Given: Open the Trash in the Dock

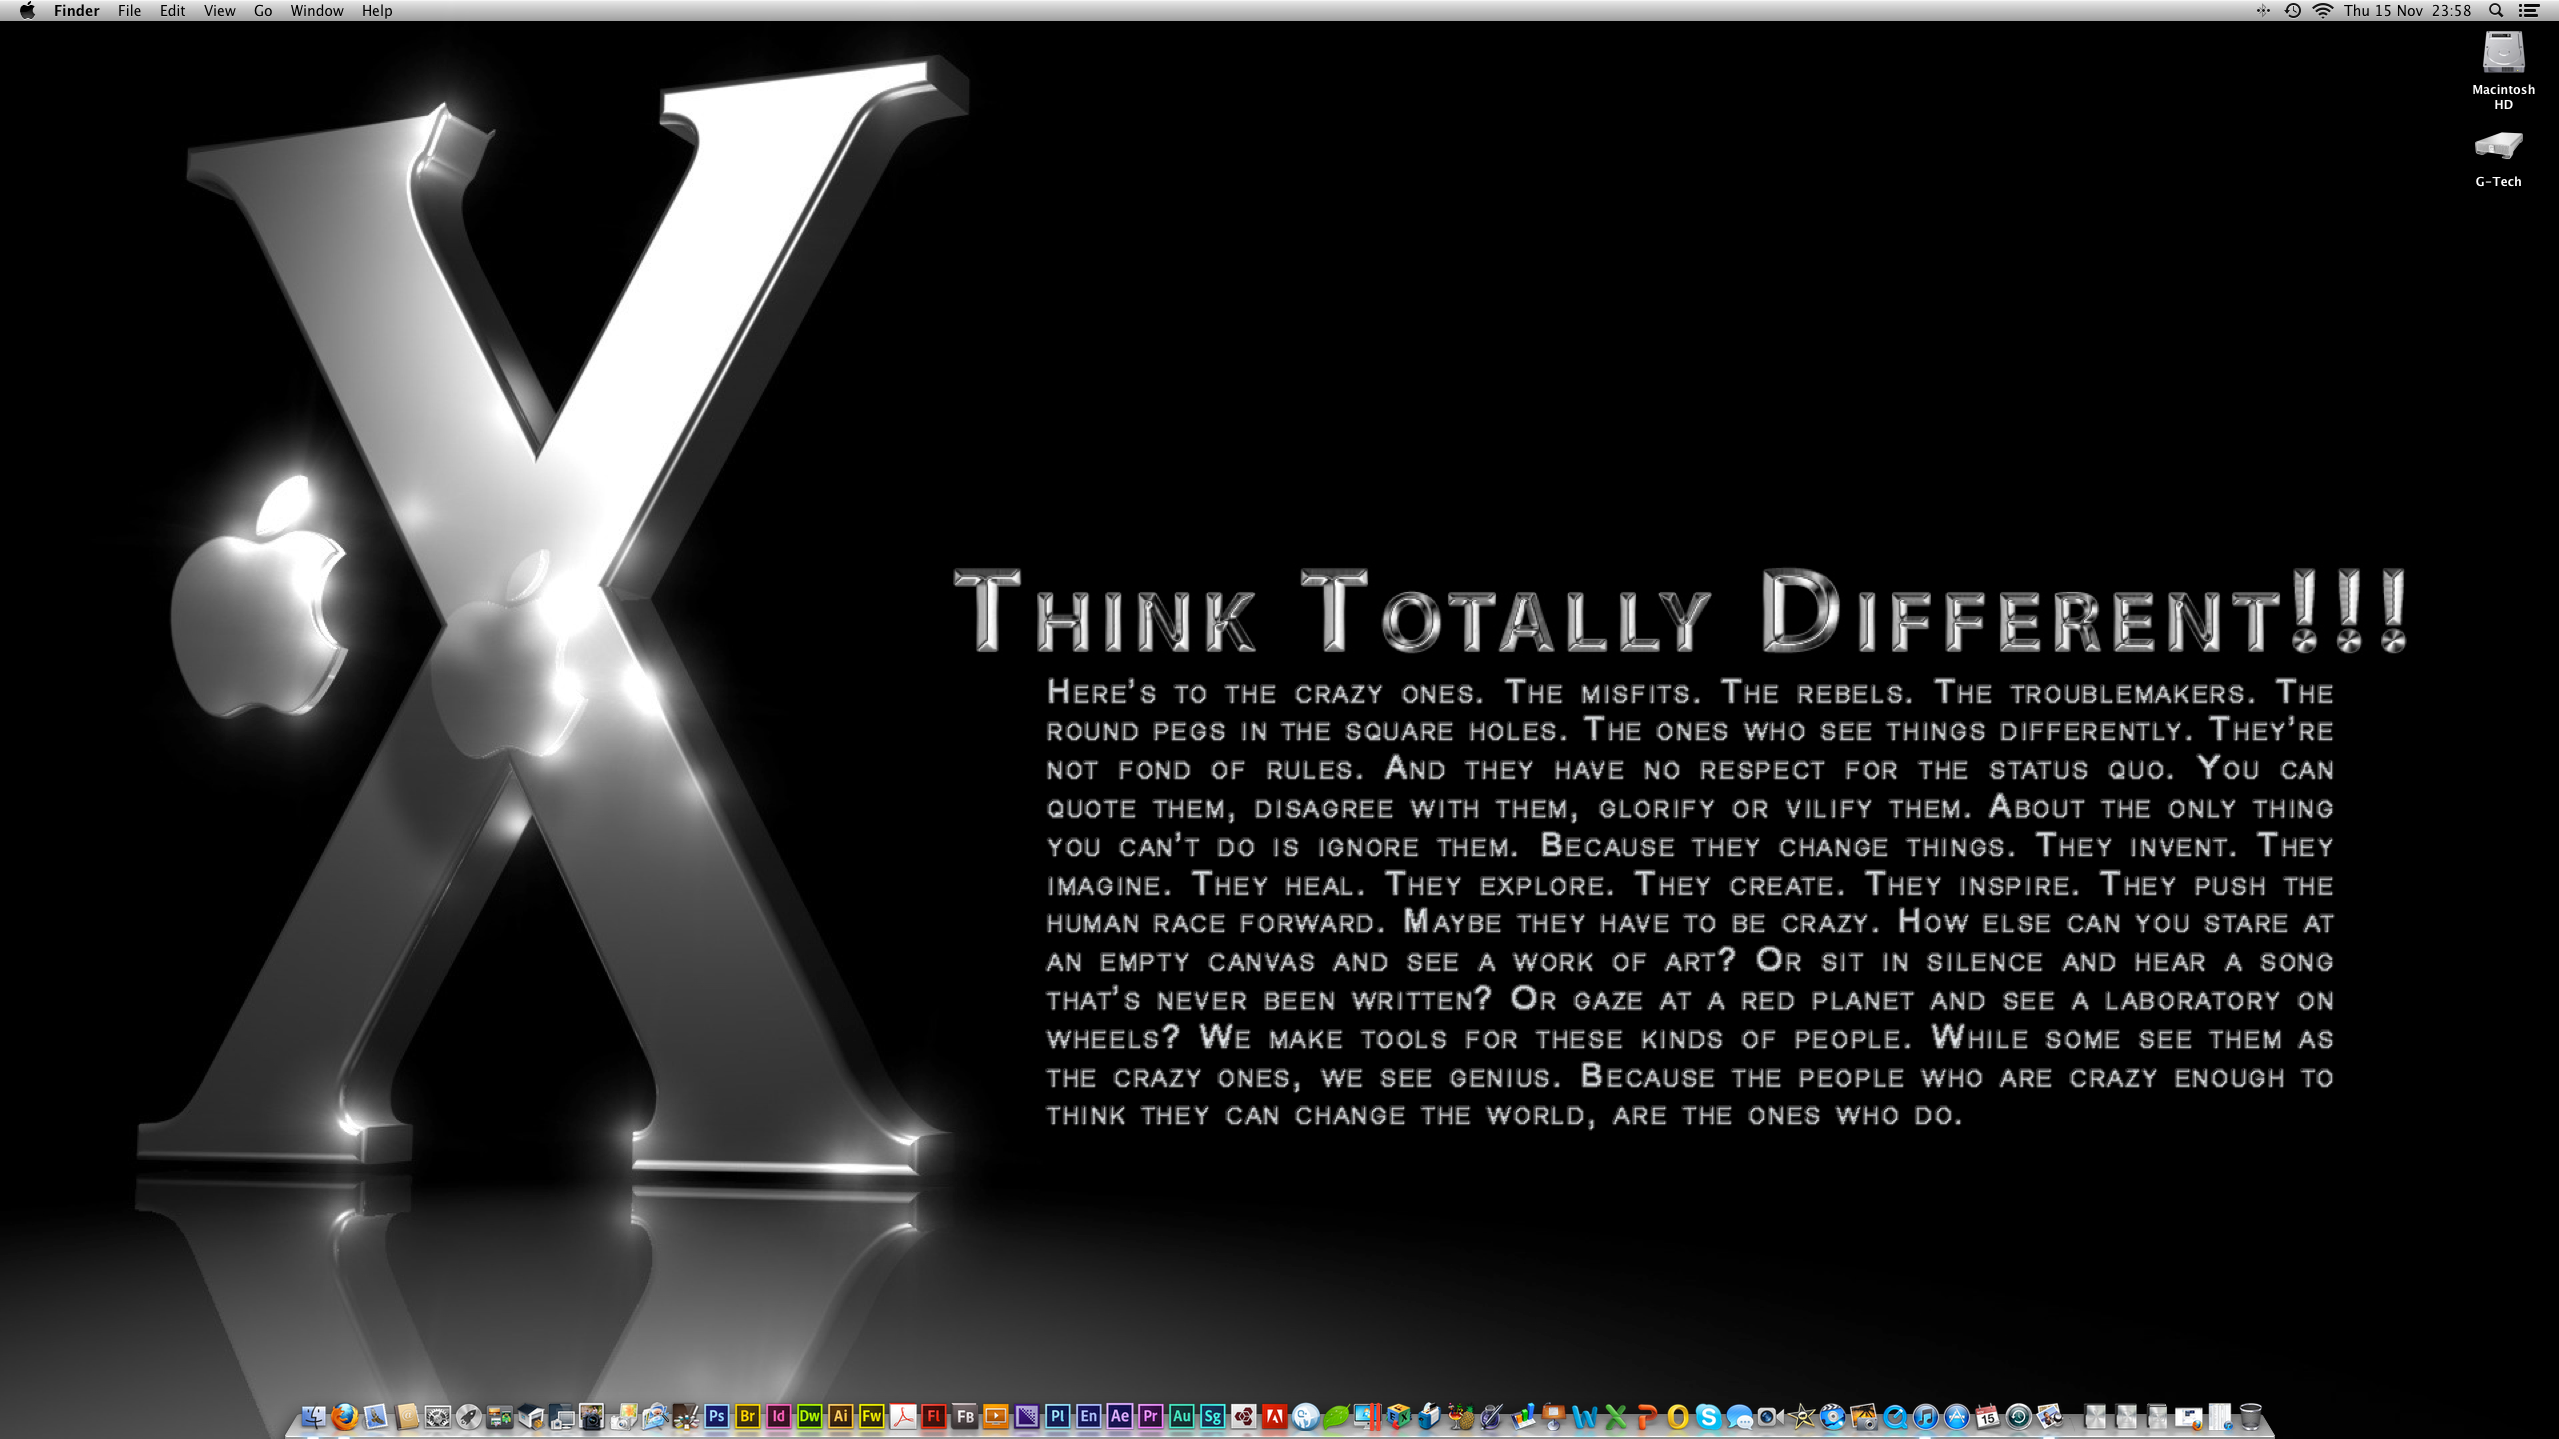Looking at the screenshot, I should pyautogui.click(x=2251, y=1416).
